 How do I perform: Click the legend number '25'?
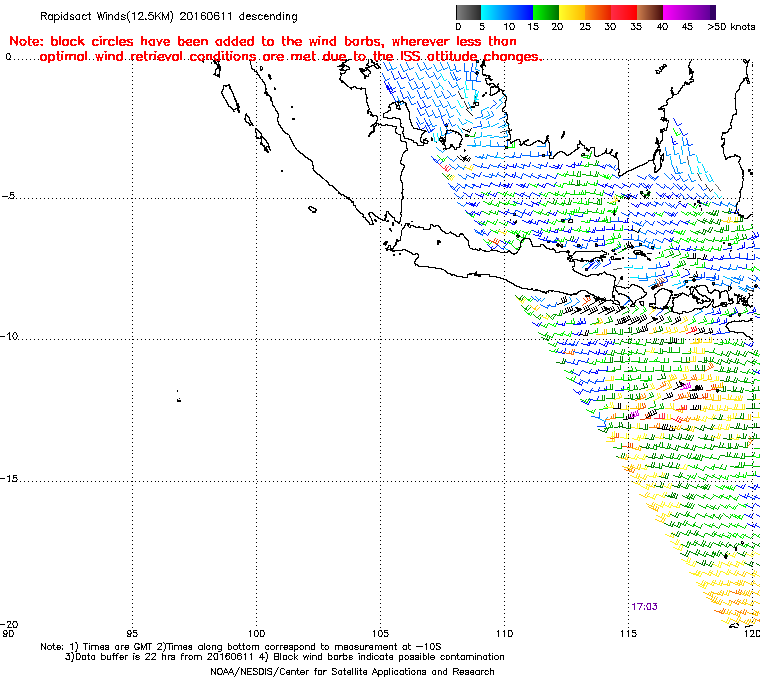[585, 27]
